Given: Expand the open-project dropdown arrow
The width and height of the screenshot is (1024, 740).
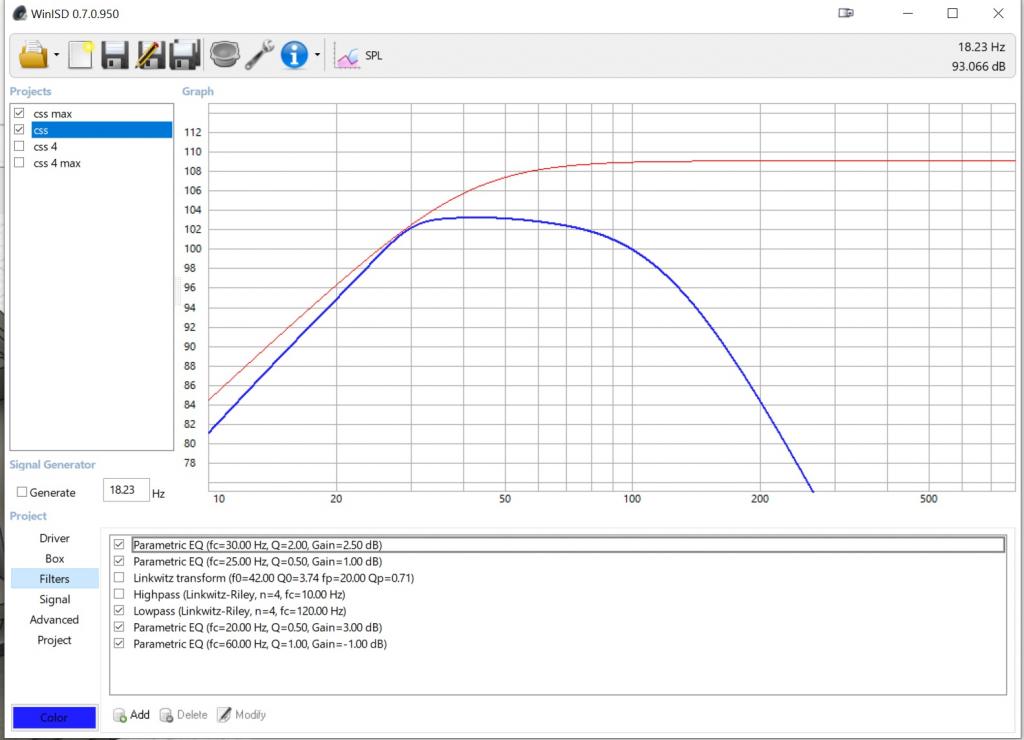Looking at the screenshot, I should 57,55.
